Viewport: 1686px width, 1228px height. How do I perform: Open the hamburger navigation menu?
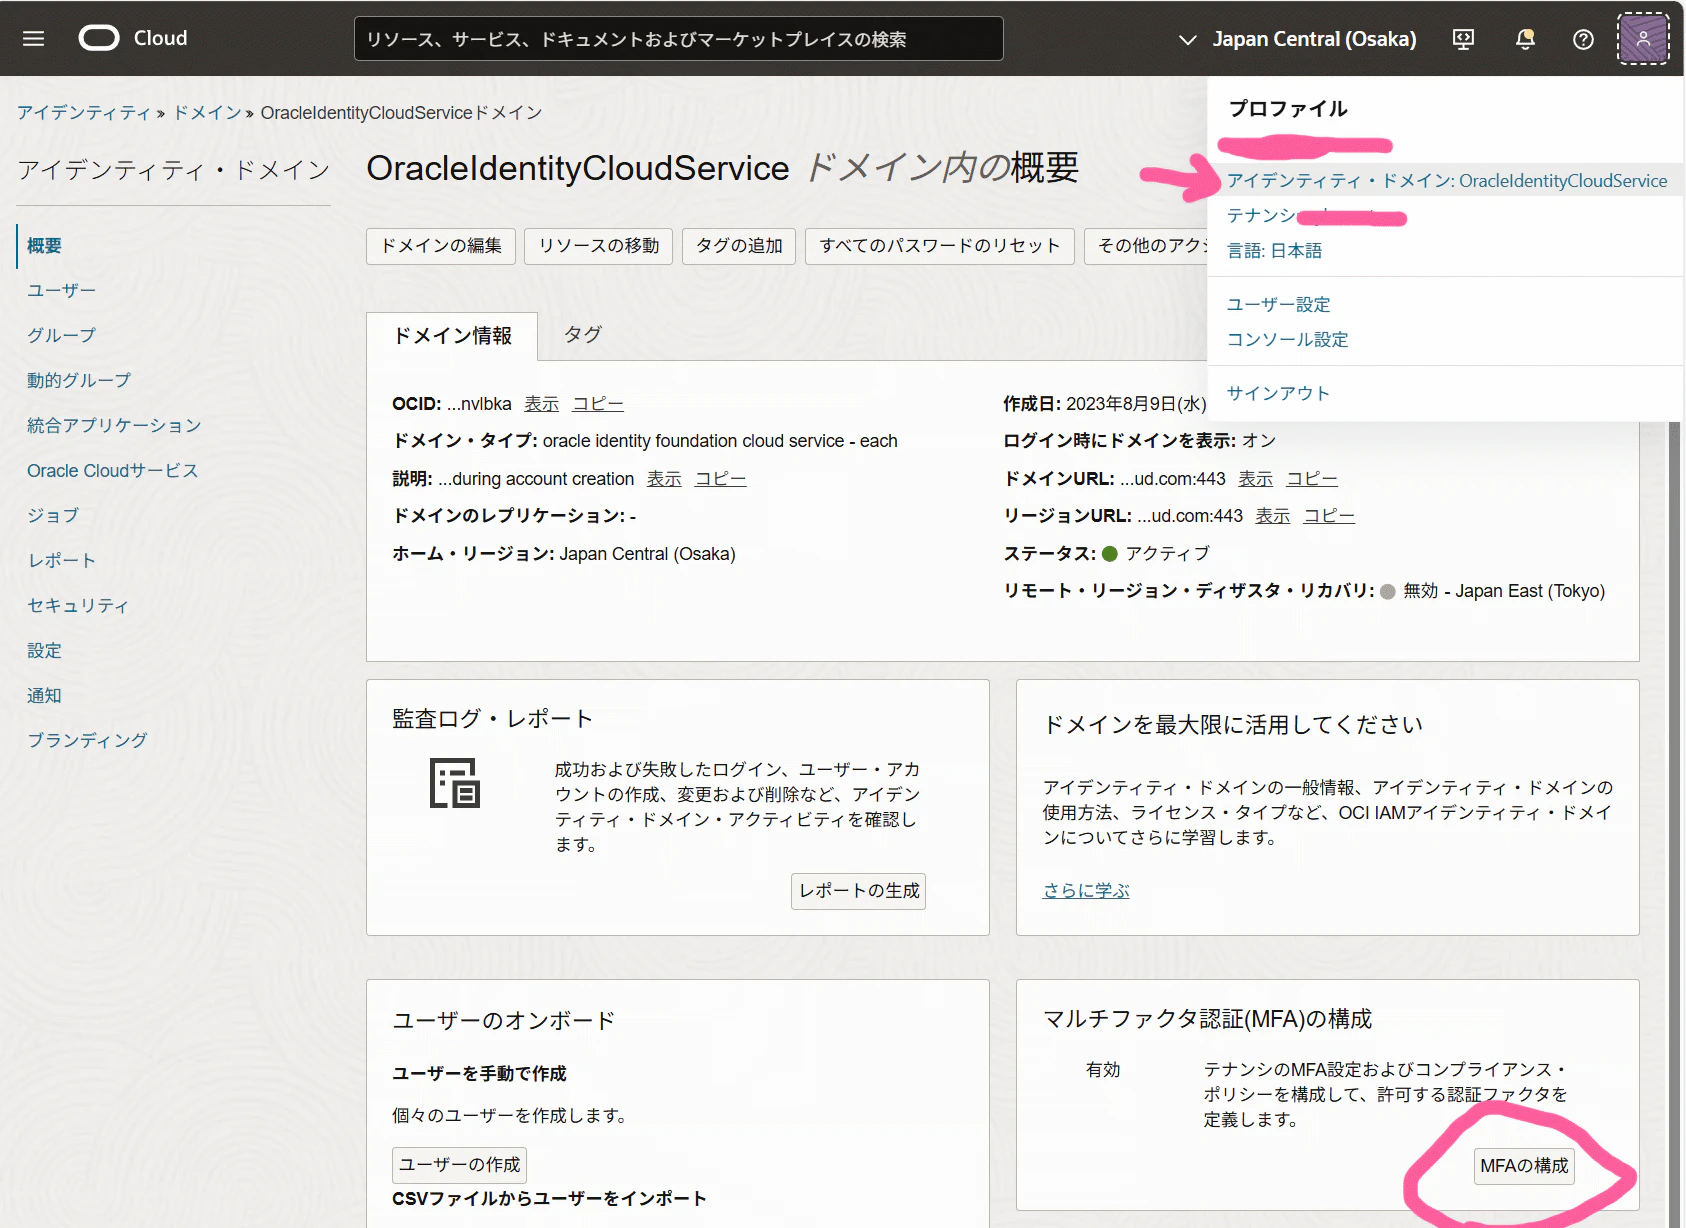click(x=34, y=39)
